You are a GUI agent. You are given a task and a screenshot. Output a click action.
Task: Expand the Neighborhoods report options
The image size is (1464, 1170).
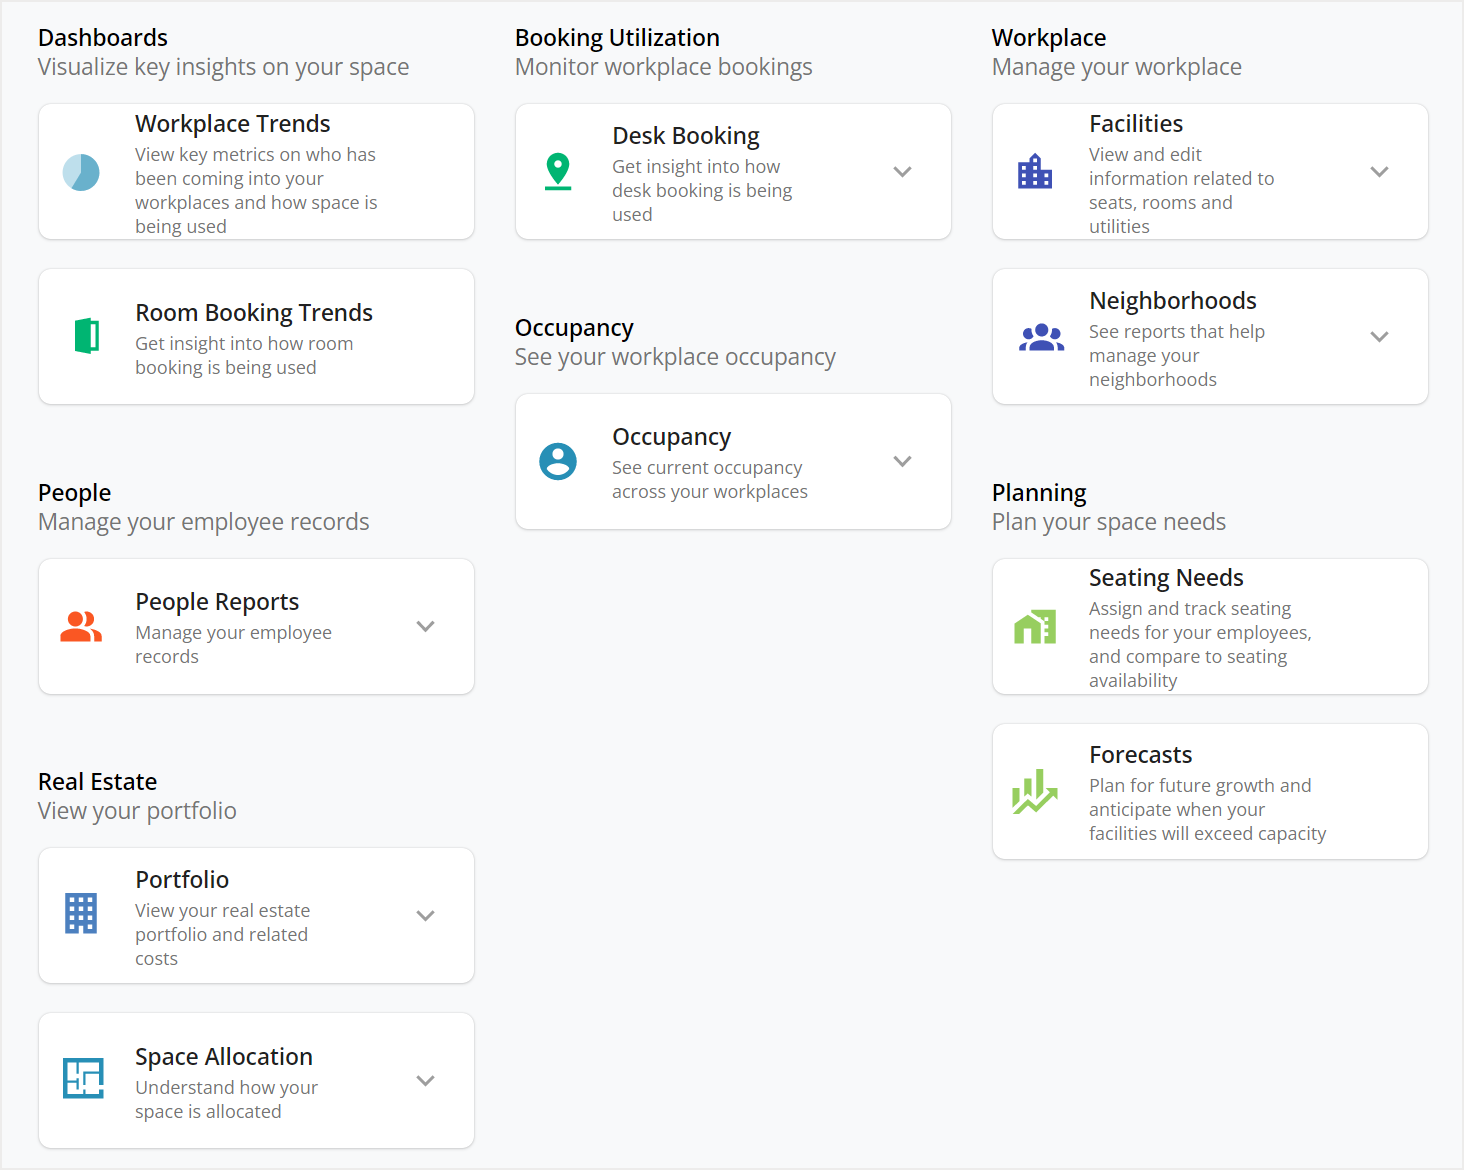point(1380,337)
